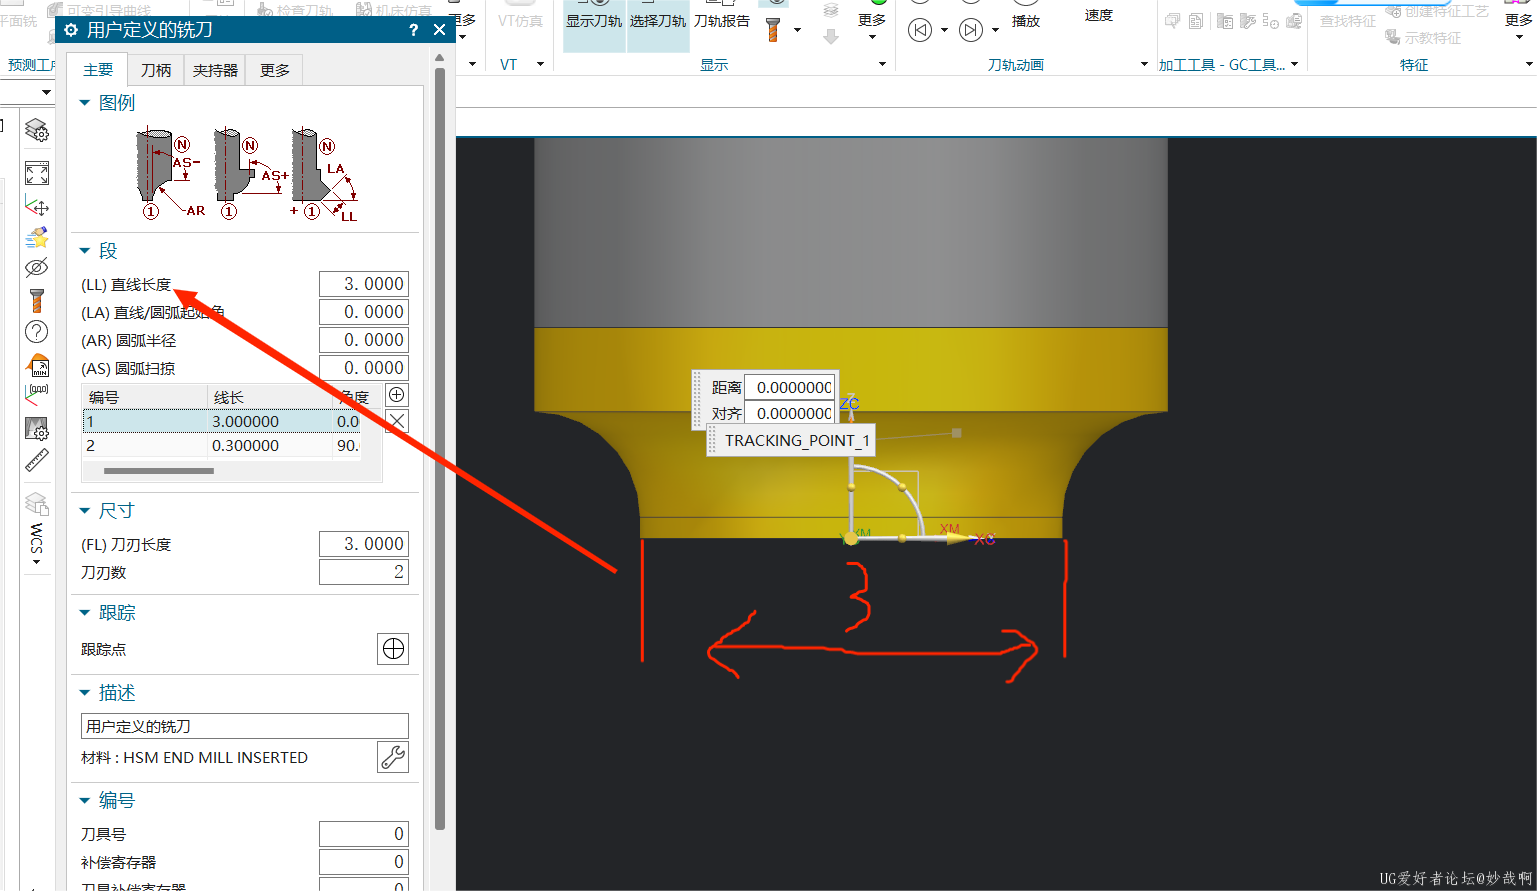This screenshot has width=1537, height=891.
Task: Click the TRACKING_POINT_1 label
Action: tap(790, 440)
